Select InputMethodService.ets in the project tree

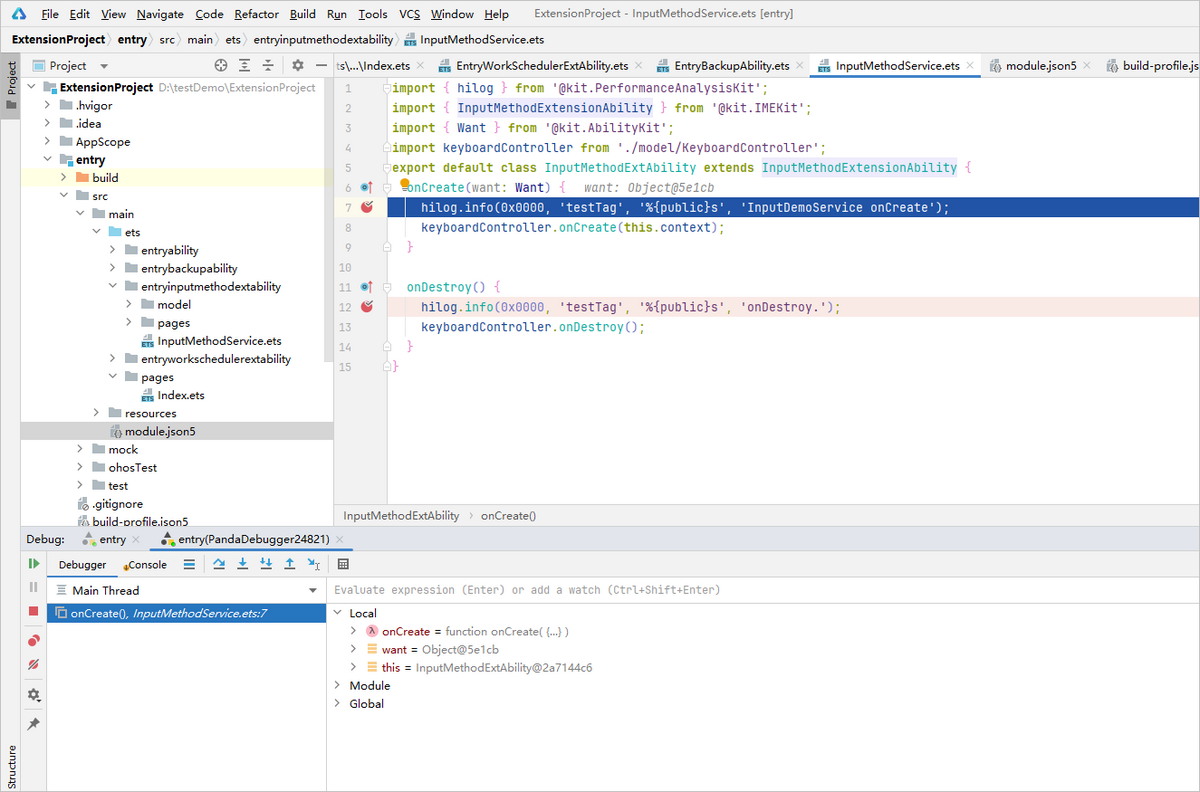218,341
